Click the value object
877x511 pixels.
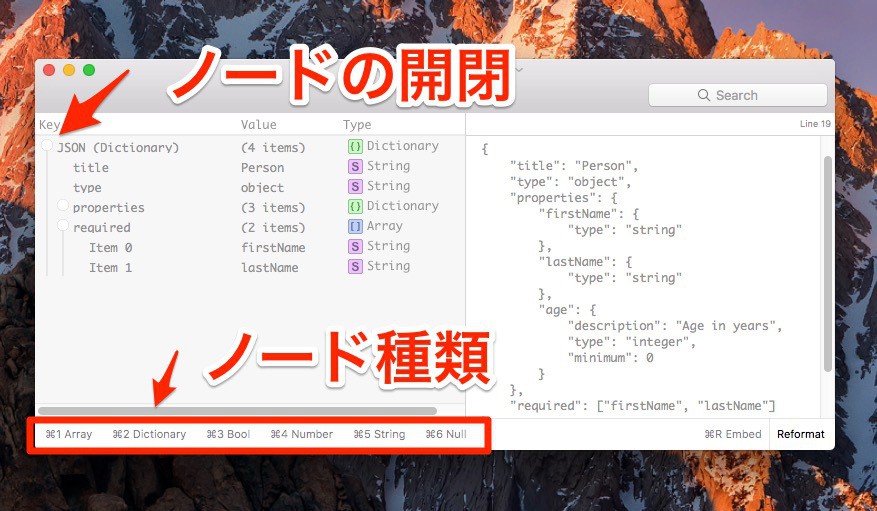tap(262, 188)
